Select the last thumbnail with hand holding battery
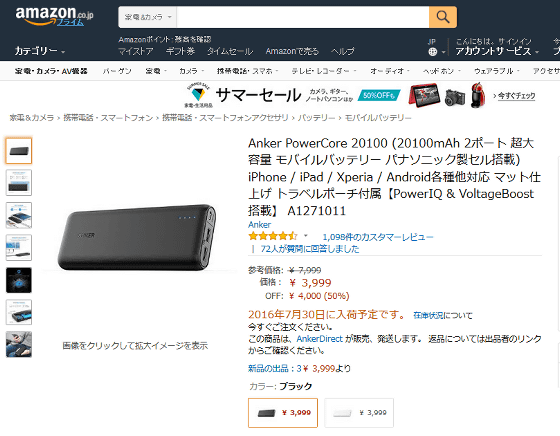Viewport: 560px width, 436px height. (19, 344)
